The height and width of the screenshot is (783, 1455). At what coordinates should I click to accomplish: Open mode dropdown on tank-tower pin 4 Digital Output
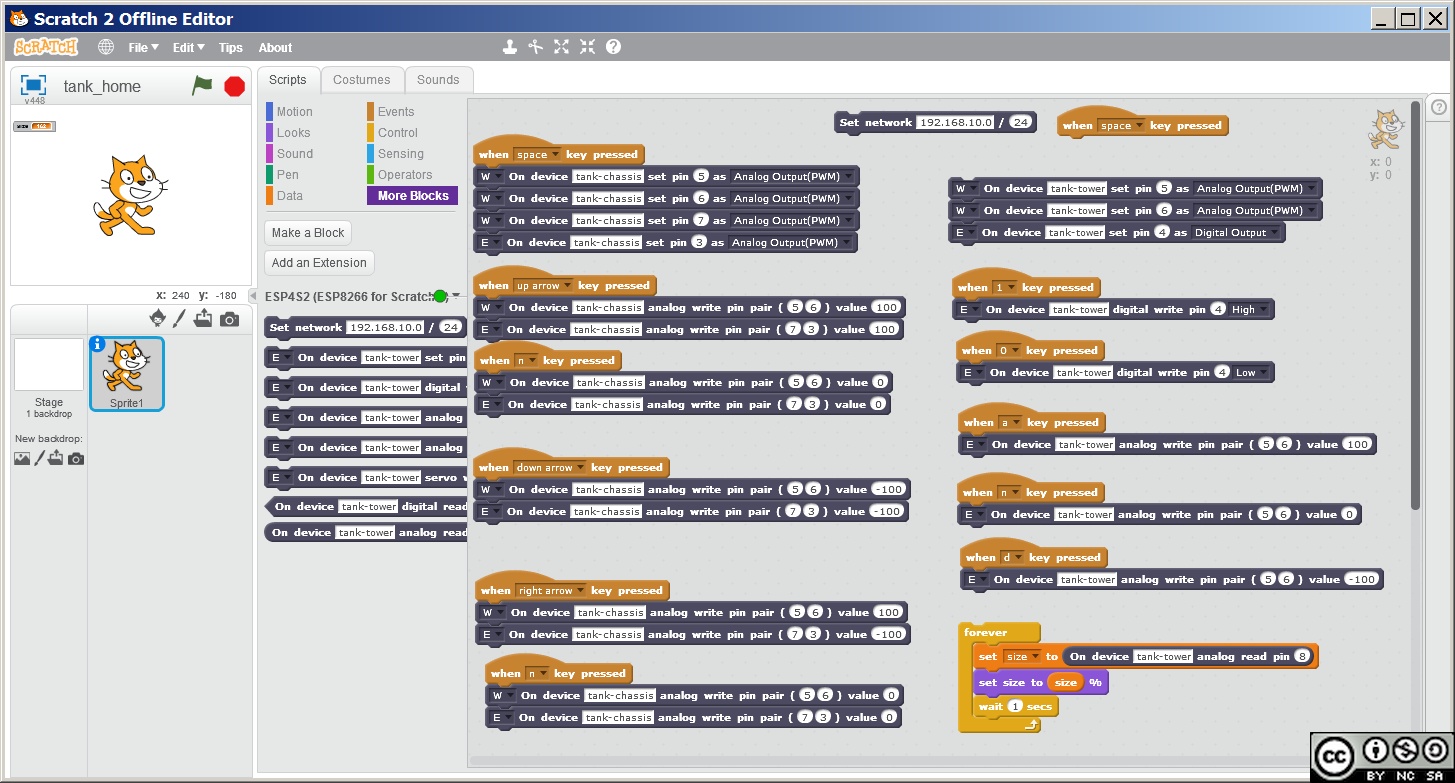coord(1274,233)
